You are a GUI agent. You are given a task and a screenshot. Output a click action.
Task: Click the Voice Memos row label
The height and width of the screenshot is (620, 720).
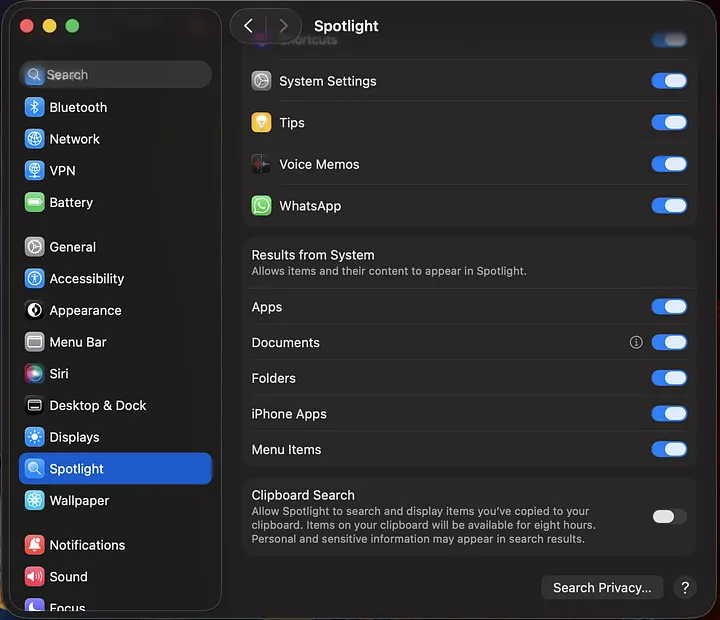pos(319,164)
